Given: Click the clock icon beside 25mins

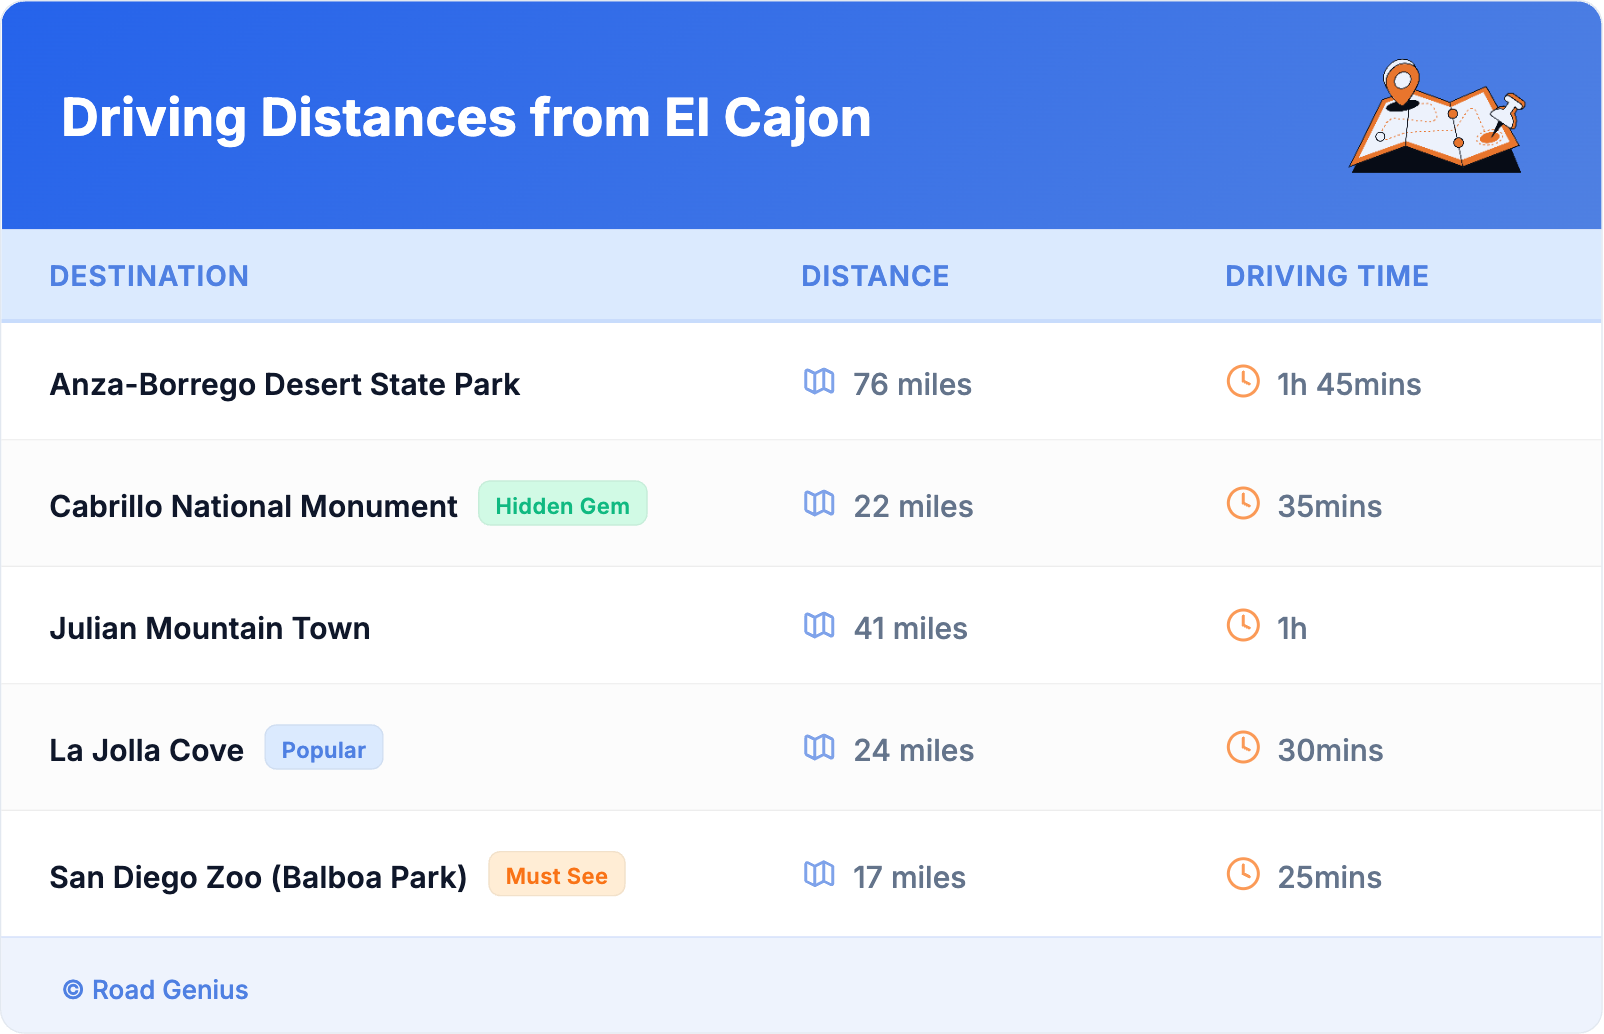Looking at the screenshot, I should click(x=1243, y=874).
